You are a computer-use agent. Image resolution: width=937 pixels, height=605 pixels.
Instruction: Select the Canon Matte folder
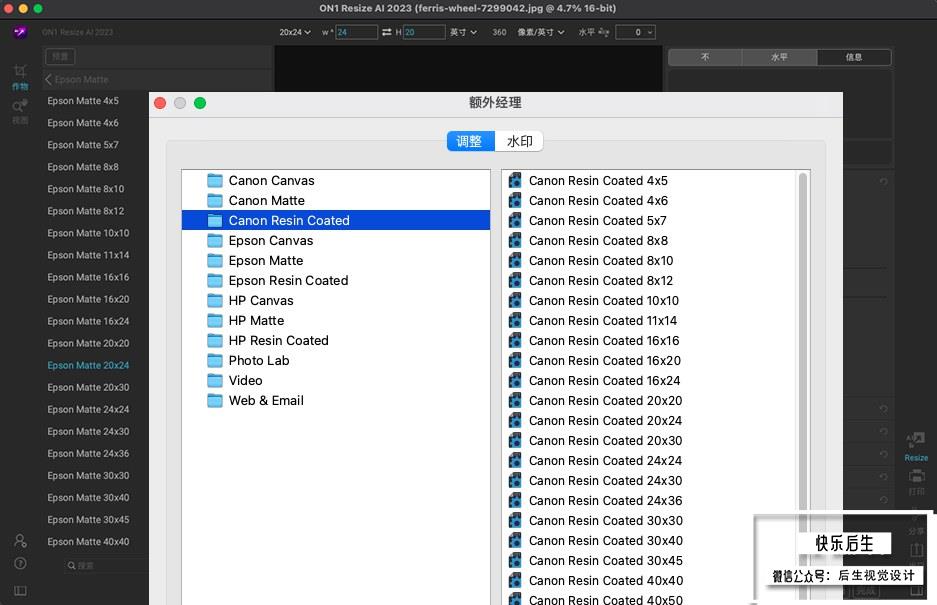[335, 201]
